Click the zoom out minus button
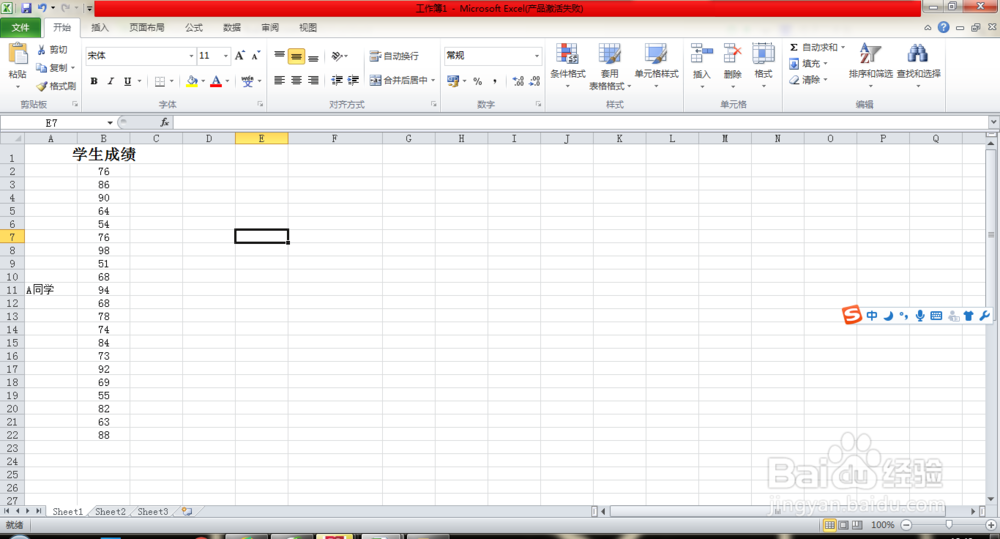Viewport: 1000px width, 539px height. click(x=906, y=525)
